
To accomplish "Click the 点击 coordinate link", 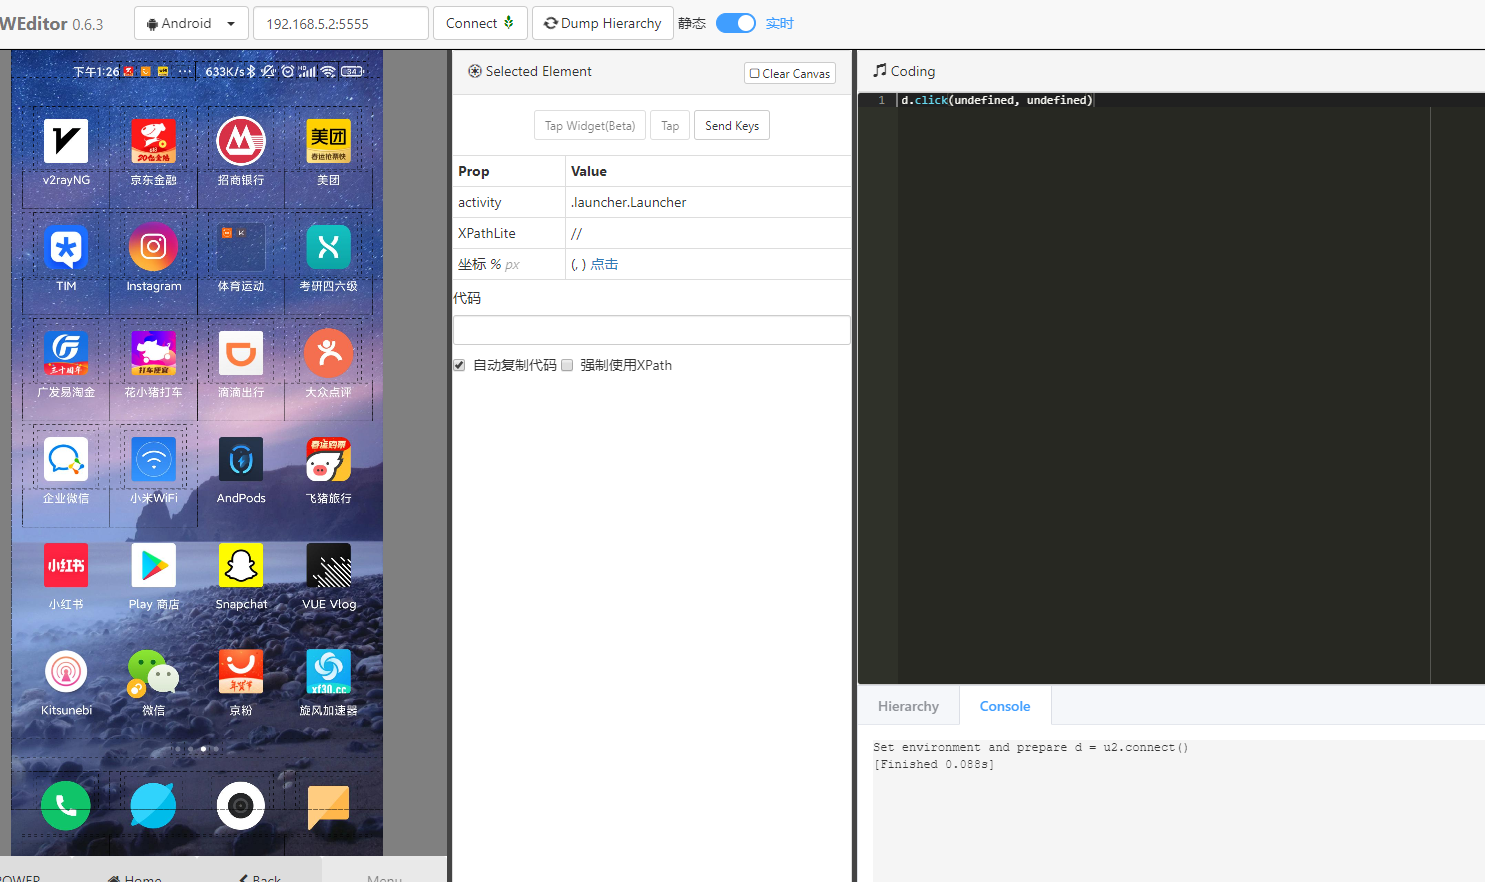I will [x=604, y=264].
